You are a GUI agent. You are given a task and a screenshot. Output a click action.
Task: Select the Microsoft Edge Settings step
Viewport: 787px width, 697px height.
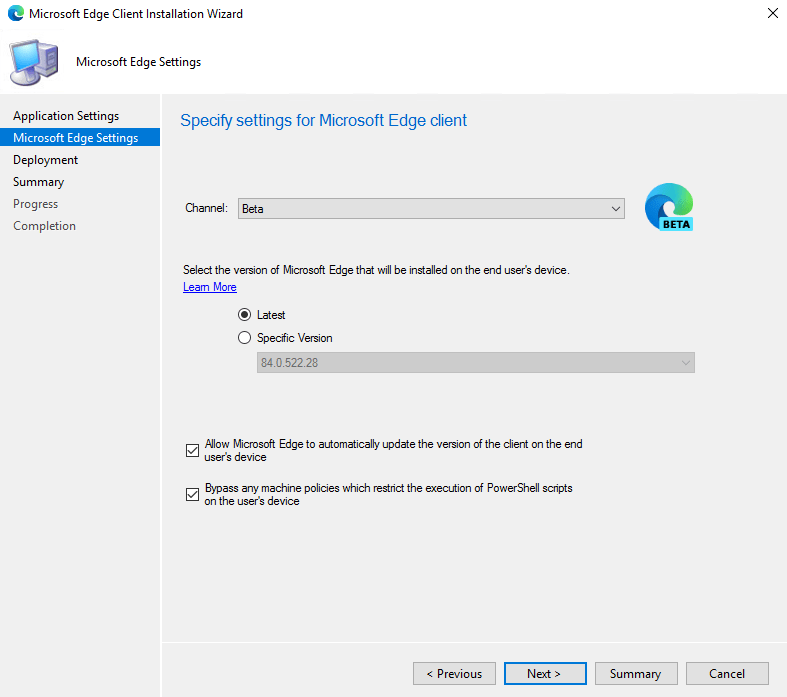pos(76,138)
